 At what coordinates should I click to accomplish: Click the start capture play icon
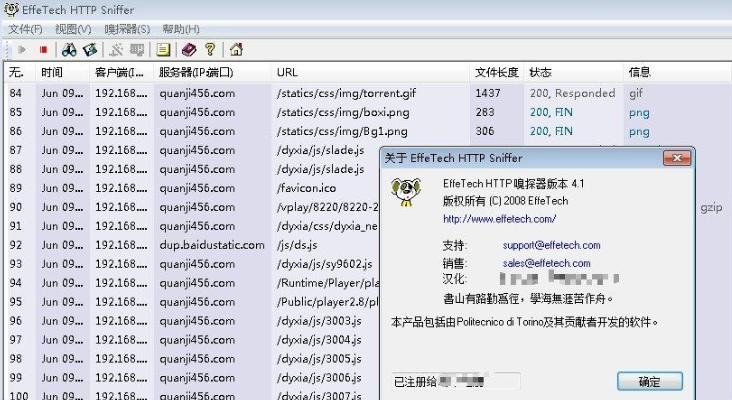pos(21,49)
